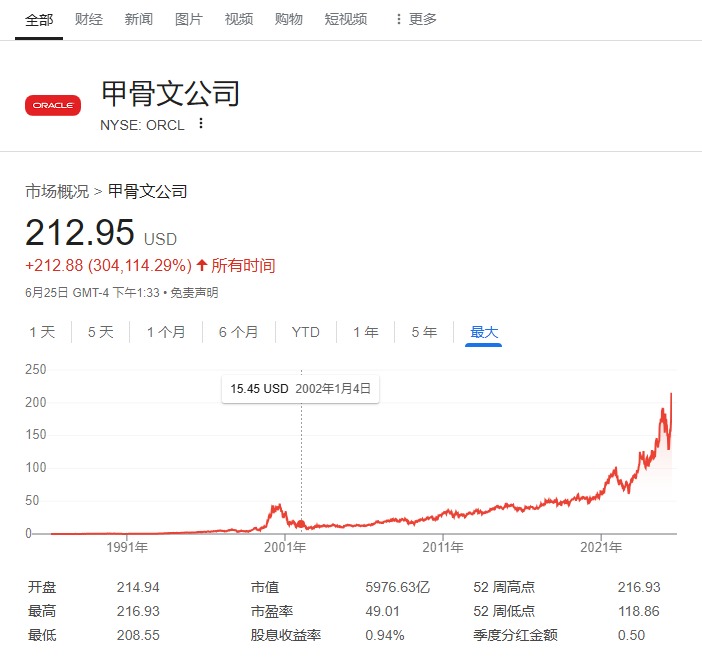Select the 1 个月 time range

coord(166,332)
